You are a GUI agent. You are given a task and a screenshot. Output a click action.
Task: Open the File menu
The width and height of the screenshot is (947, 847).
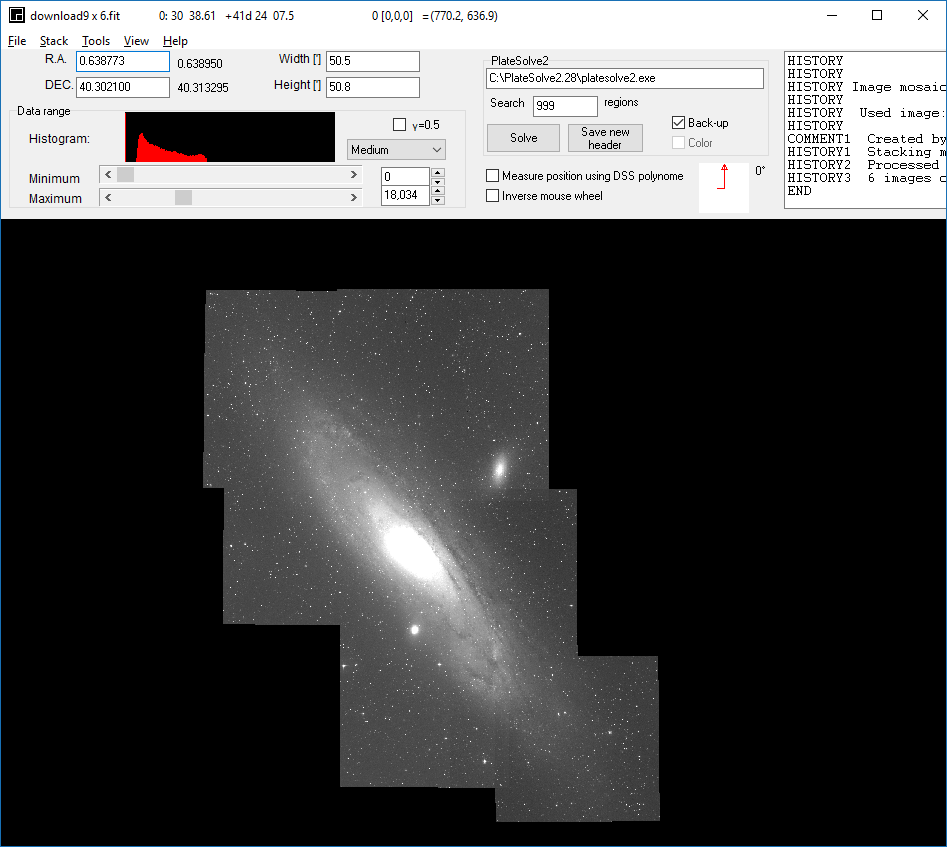pyautogui.click(x=16, y=41)
